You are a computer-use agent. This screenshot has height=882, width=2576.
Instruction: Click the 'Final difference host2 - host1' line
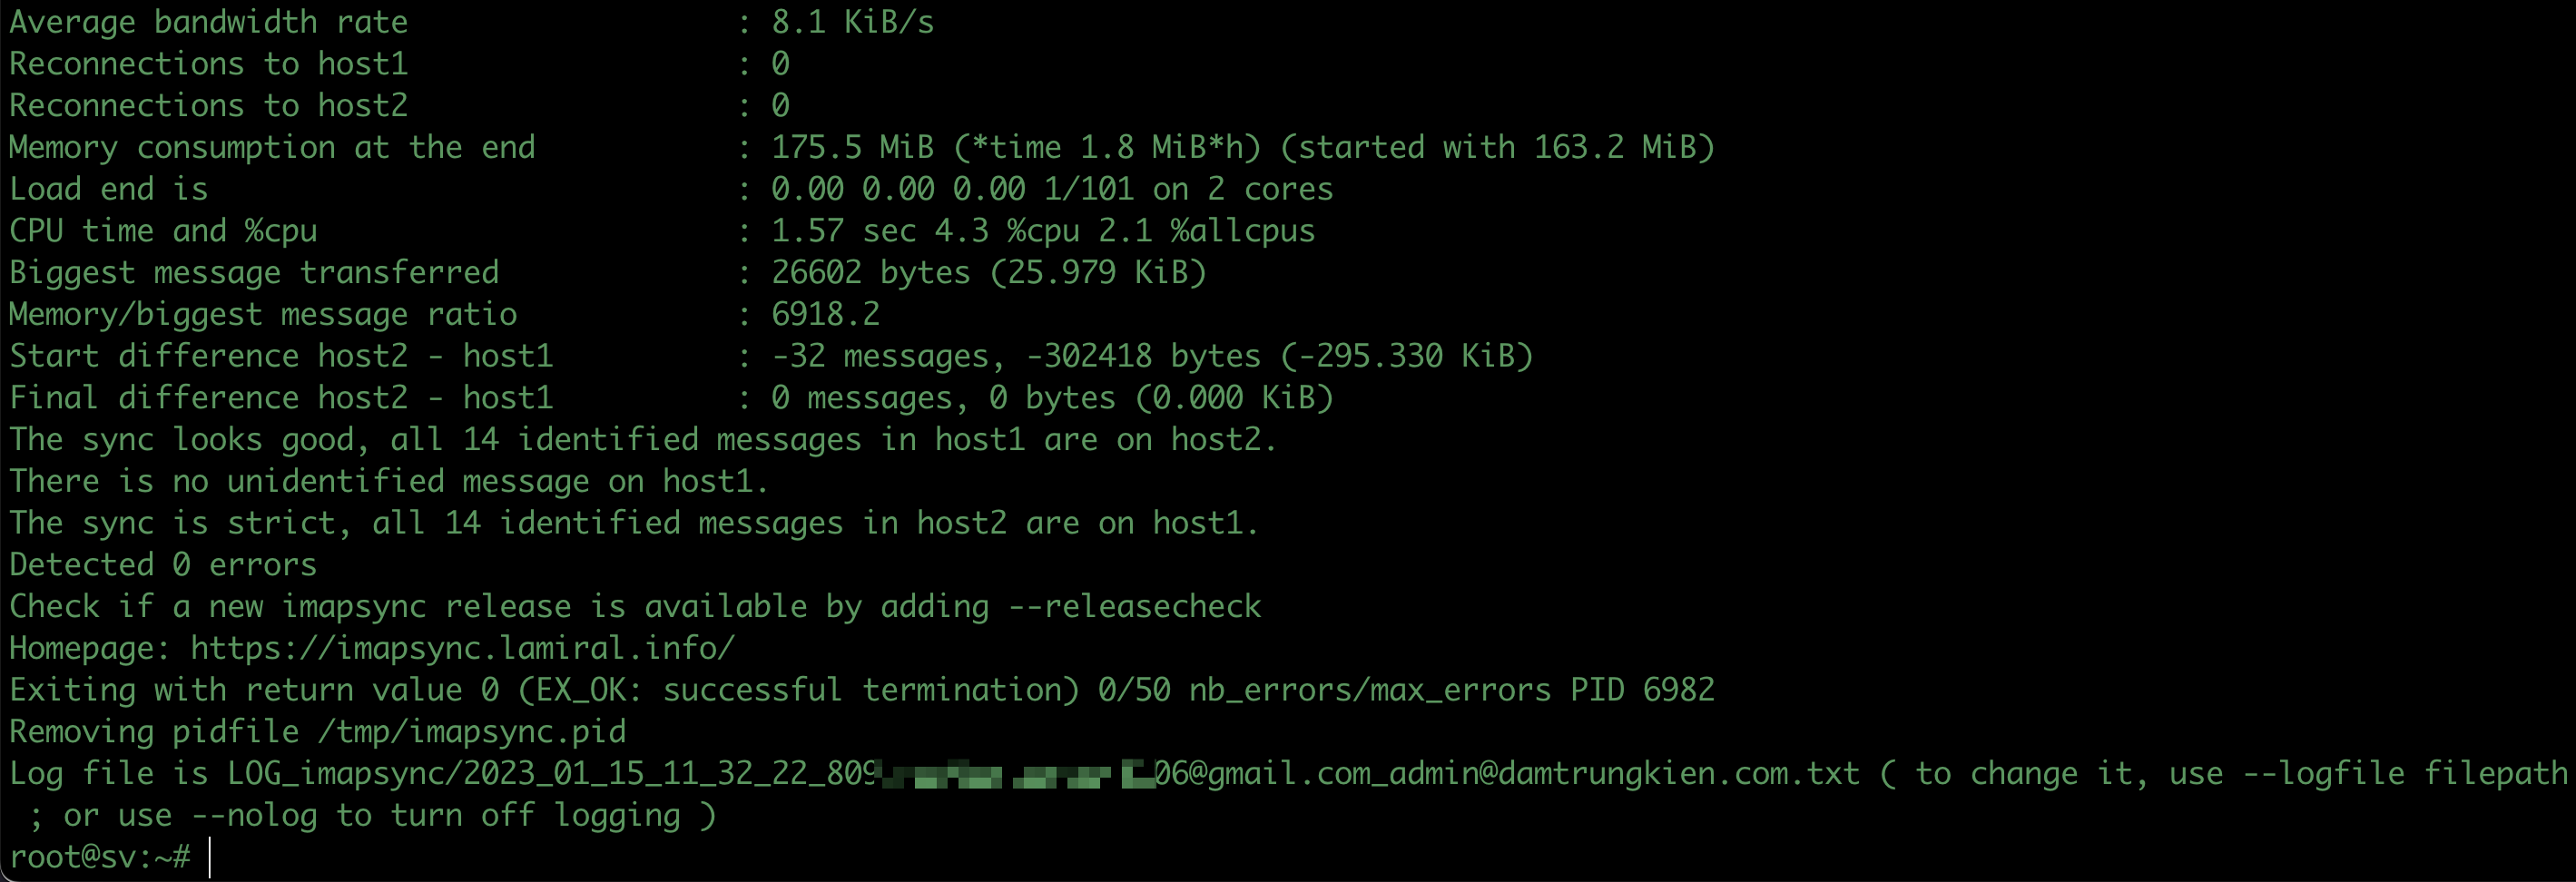[x=671, y=398]
